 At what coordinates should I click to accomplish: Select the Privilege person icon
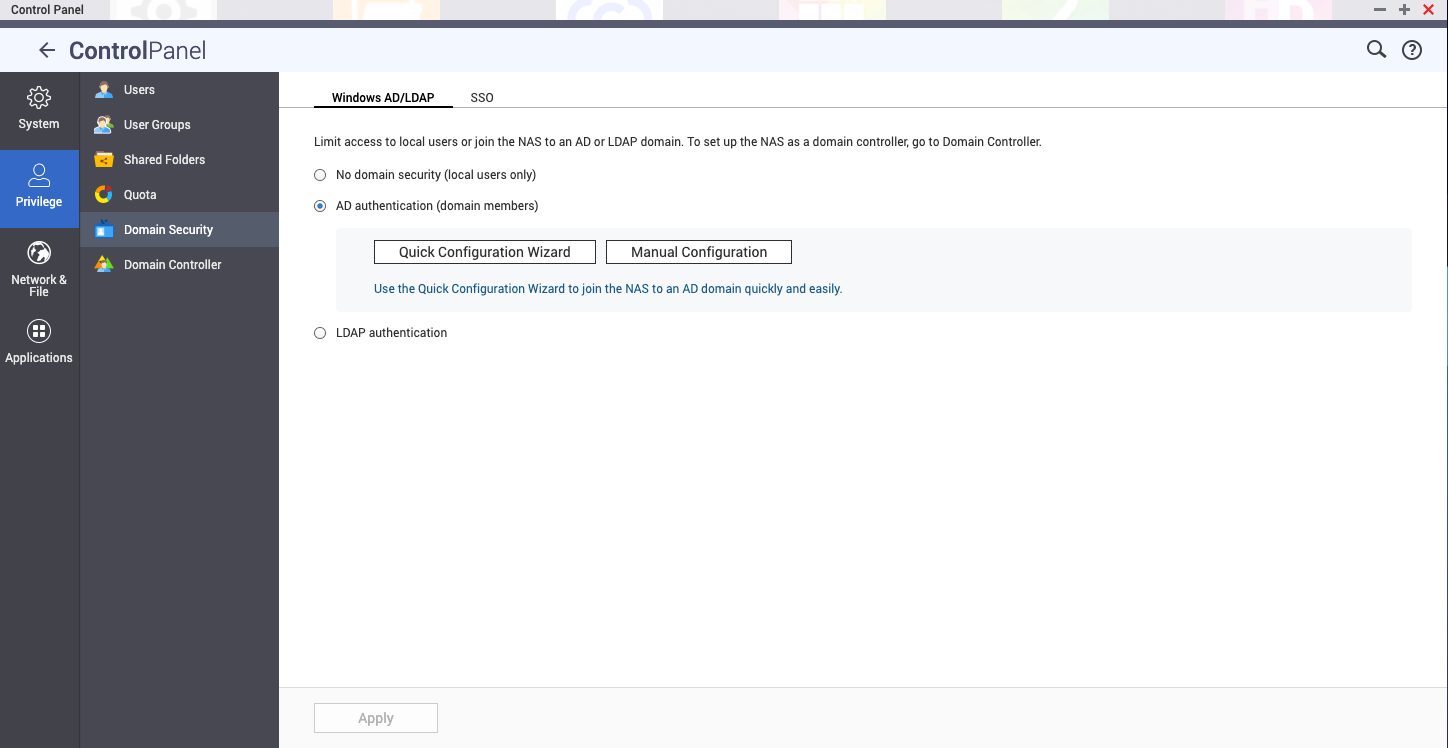click(x=39, y=175)
